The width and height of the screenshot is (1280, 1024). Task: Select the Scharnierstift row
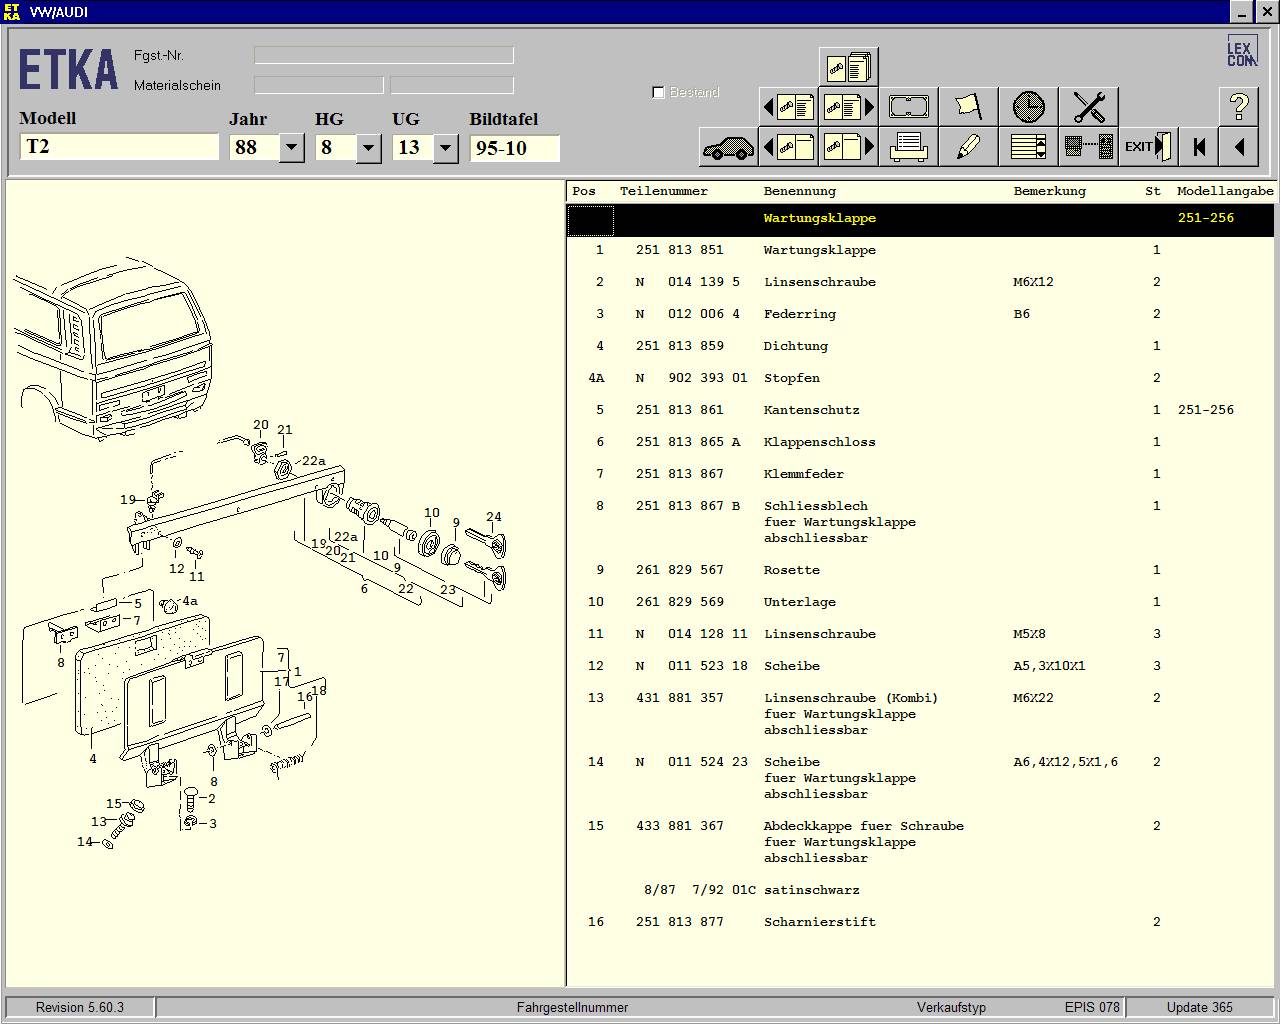(x=921, y=922)
